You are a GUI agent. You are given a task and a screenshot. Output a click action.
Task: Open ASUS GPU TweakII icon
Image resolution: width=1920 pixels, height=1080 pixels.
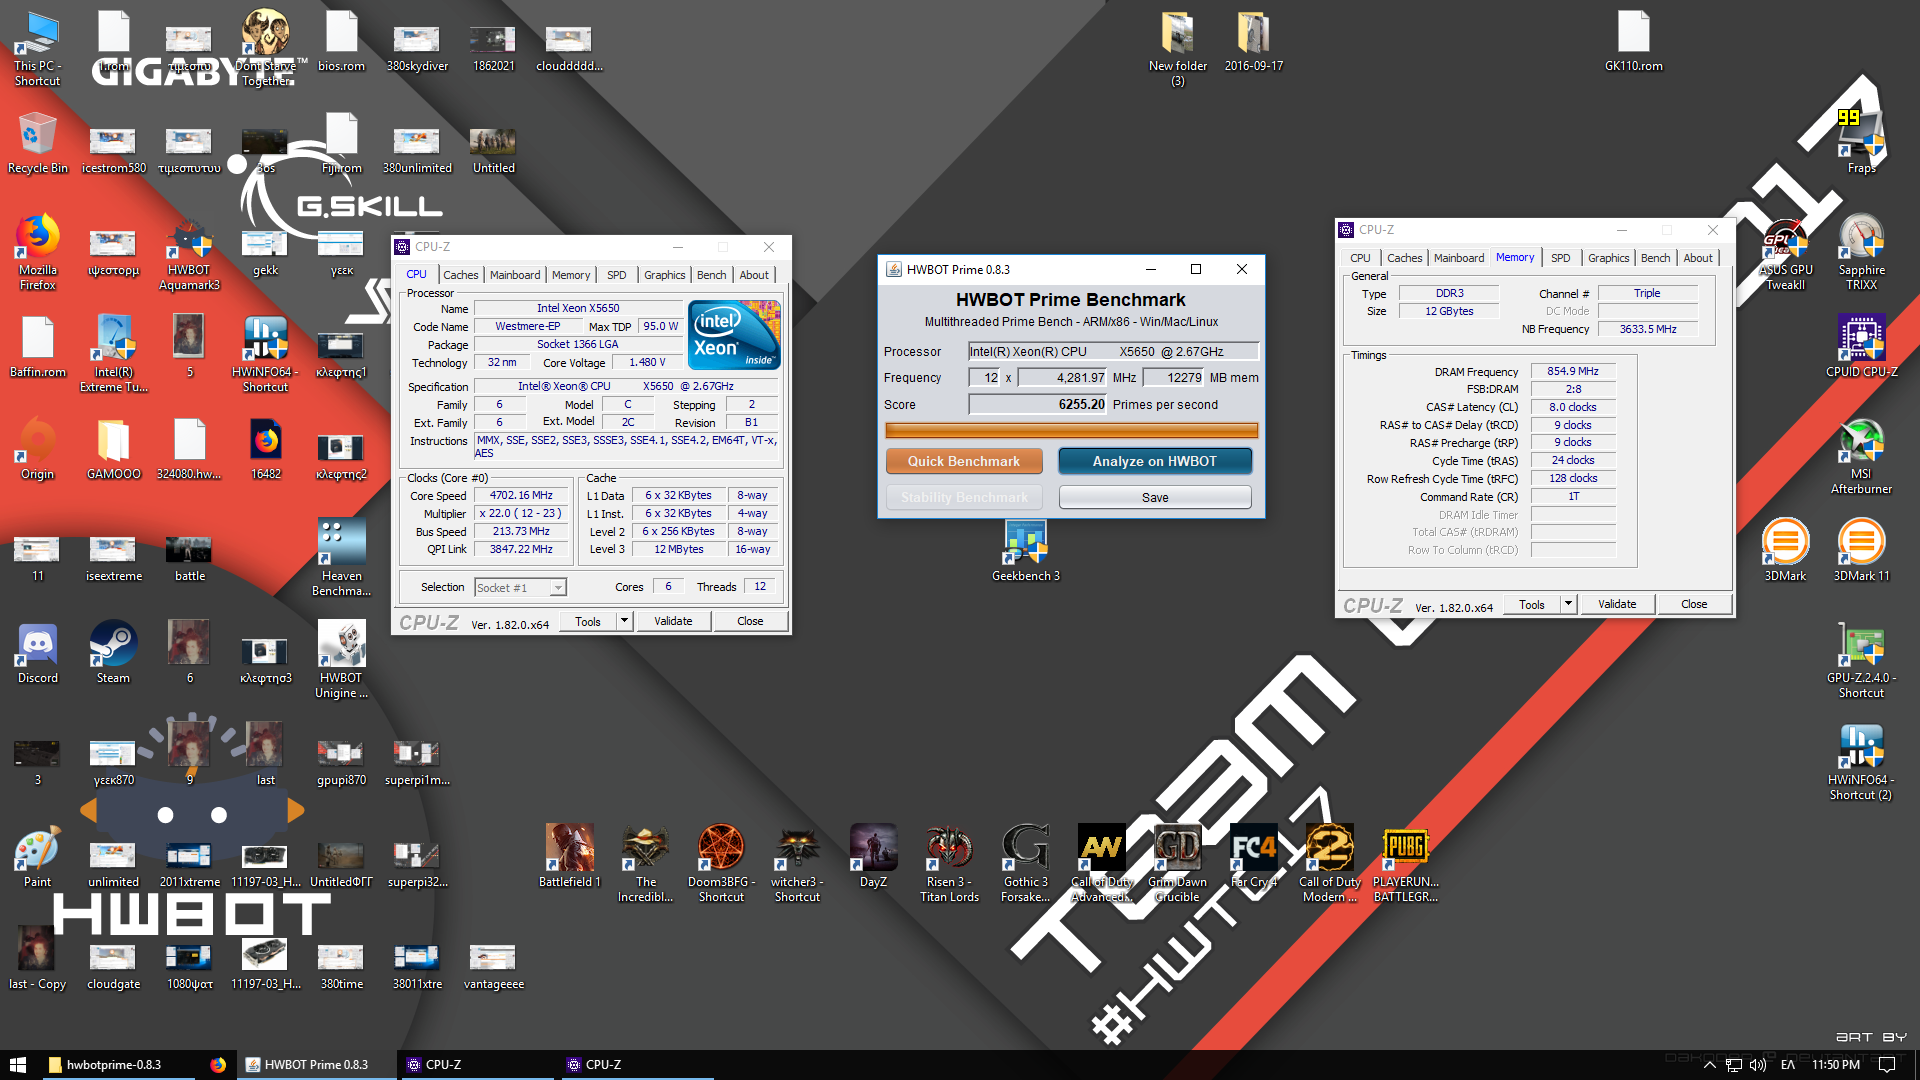tap(1785, 250)
